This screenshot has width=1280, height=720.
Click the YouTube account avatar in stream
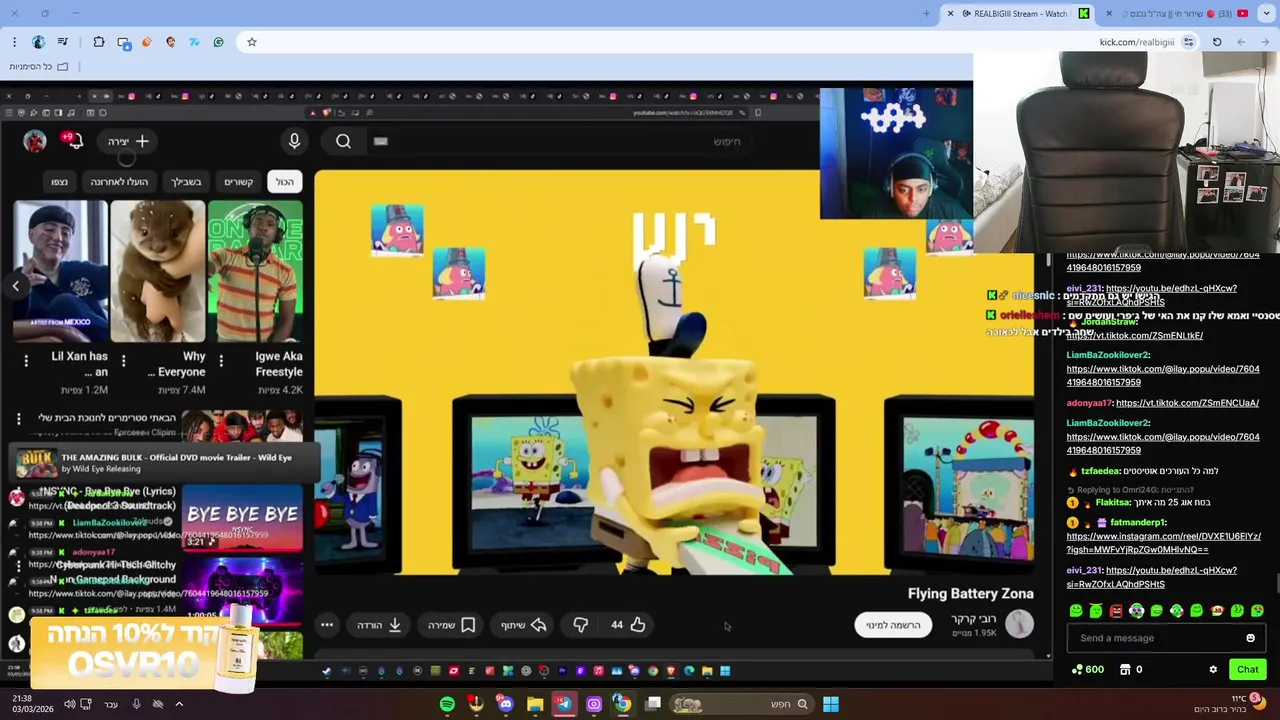pyautogui.click(x=35, y=141)
